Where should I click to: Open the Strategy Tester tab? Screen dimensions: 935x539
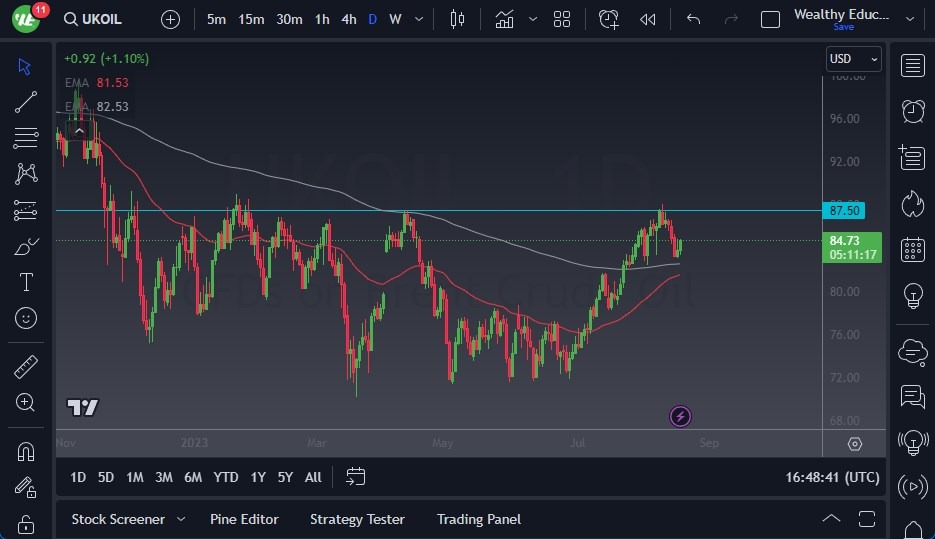(357, 519)
